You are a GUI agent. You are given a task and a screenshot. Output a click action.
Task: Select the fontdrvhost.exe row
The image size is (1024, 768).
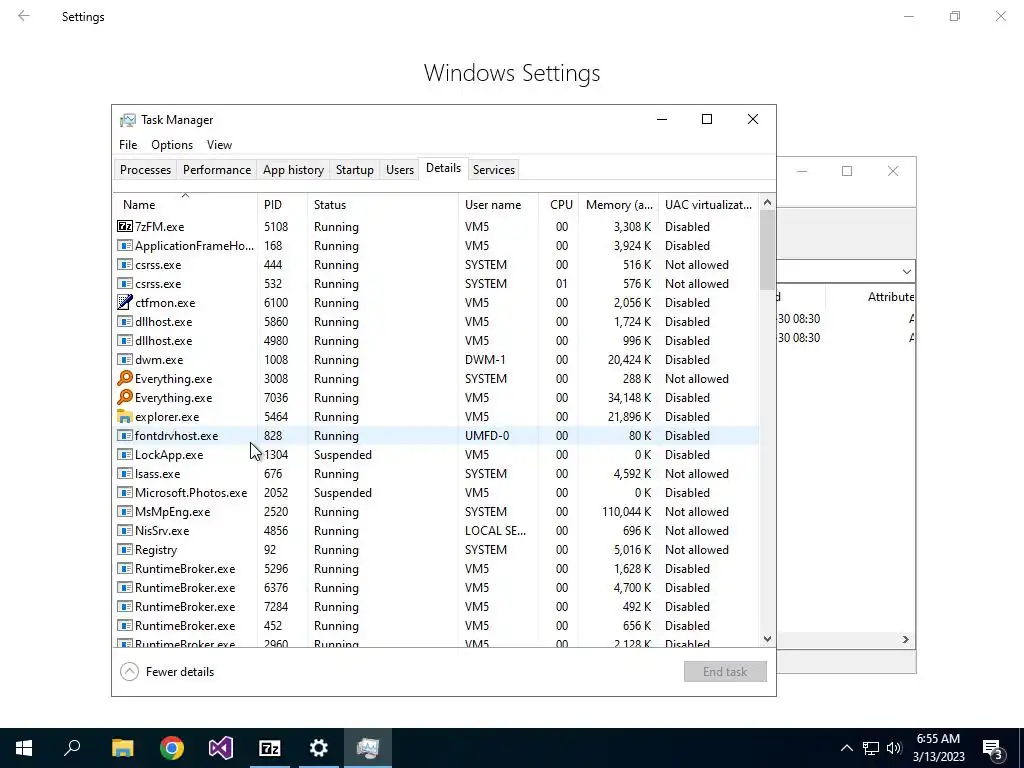tap(436, 436)
